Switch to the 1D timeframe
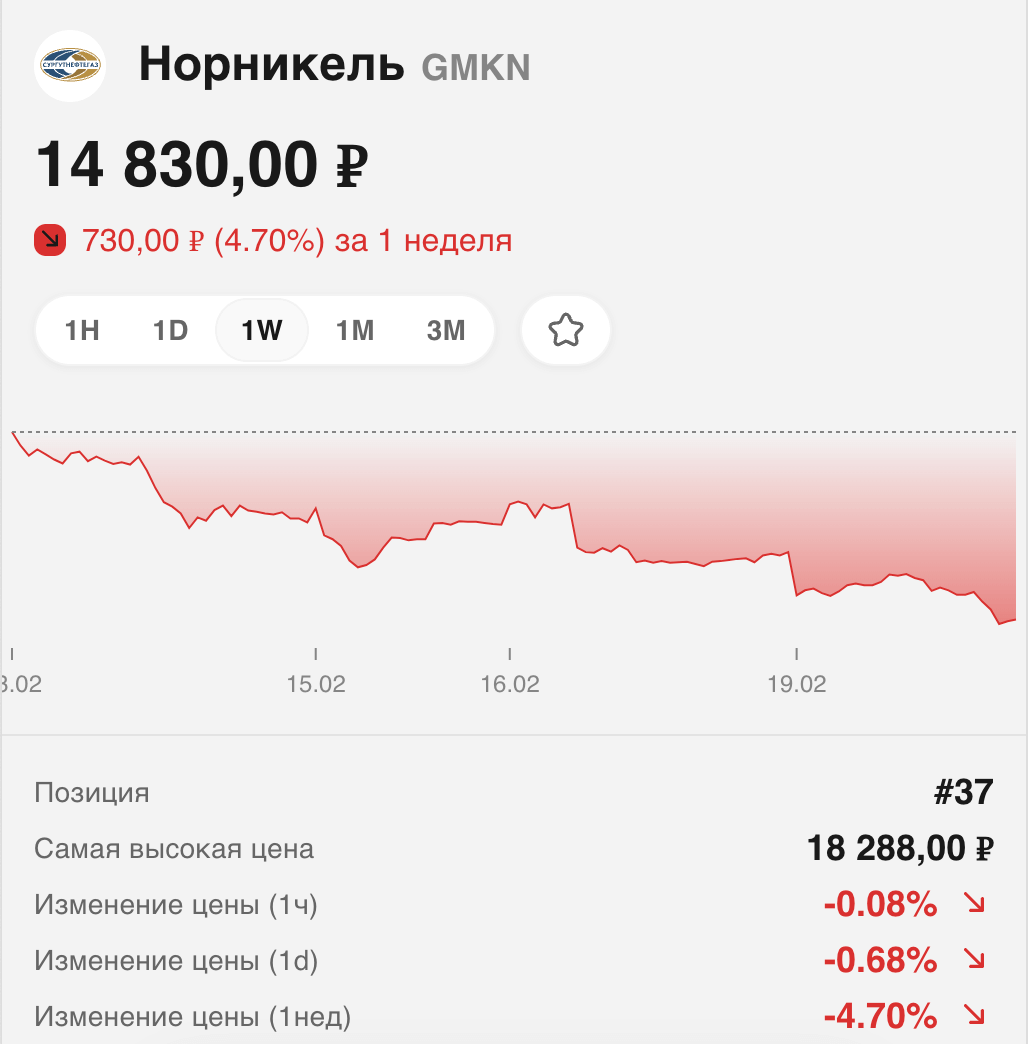Screen dimensions: 1028x1044 pyautogui.click(x=170, y=329)
